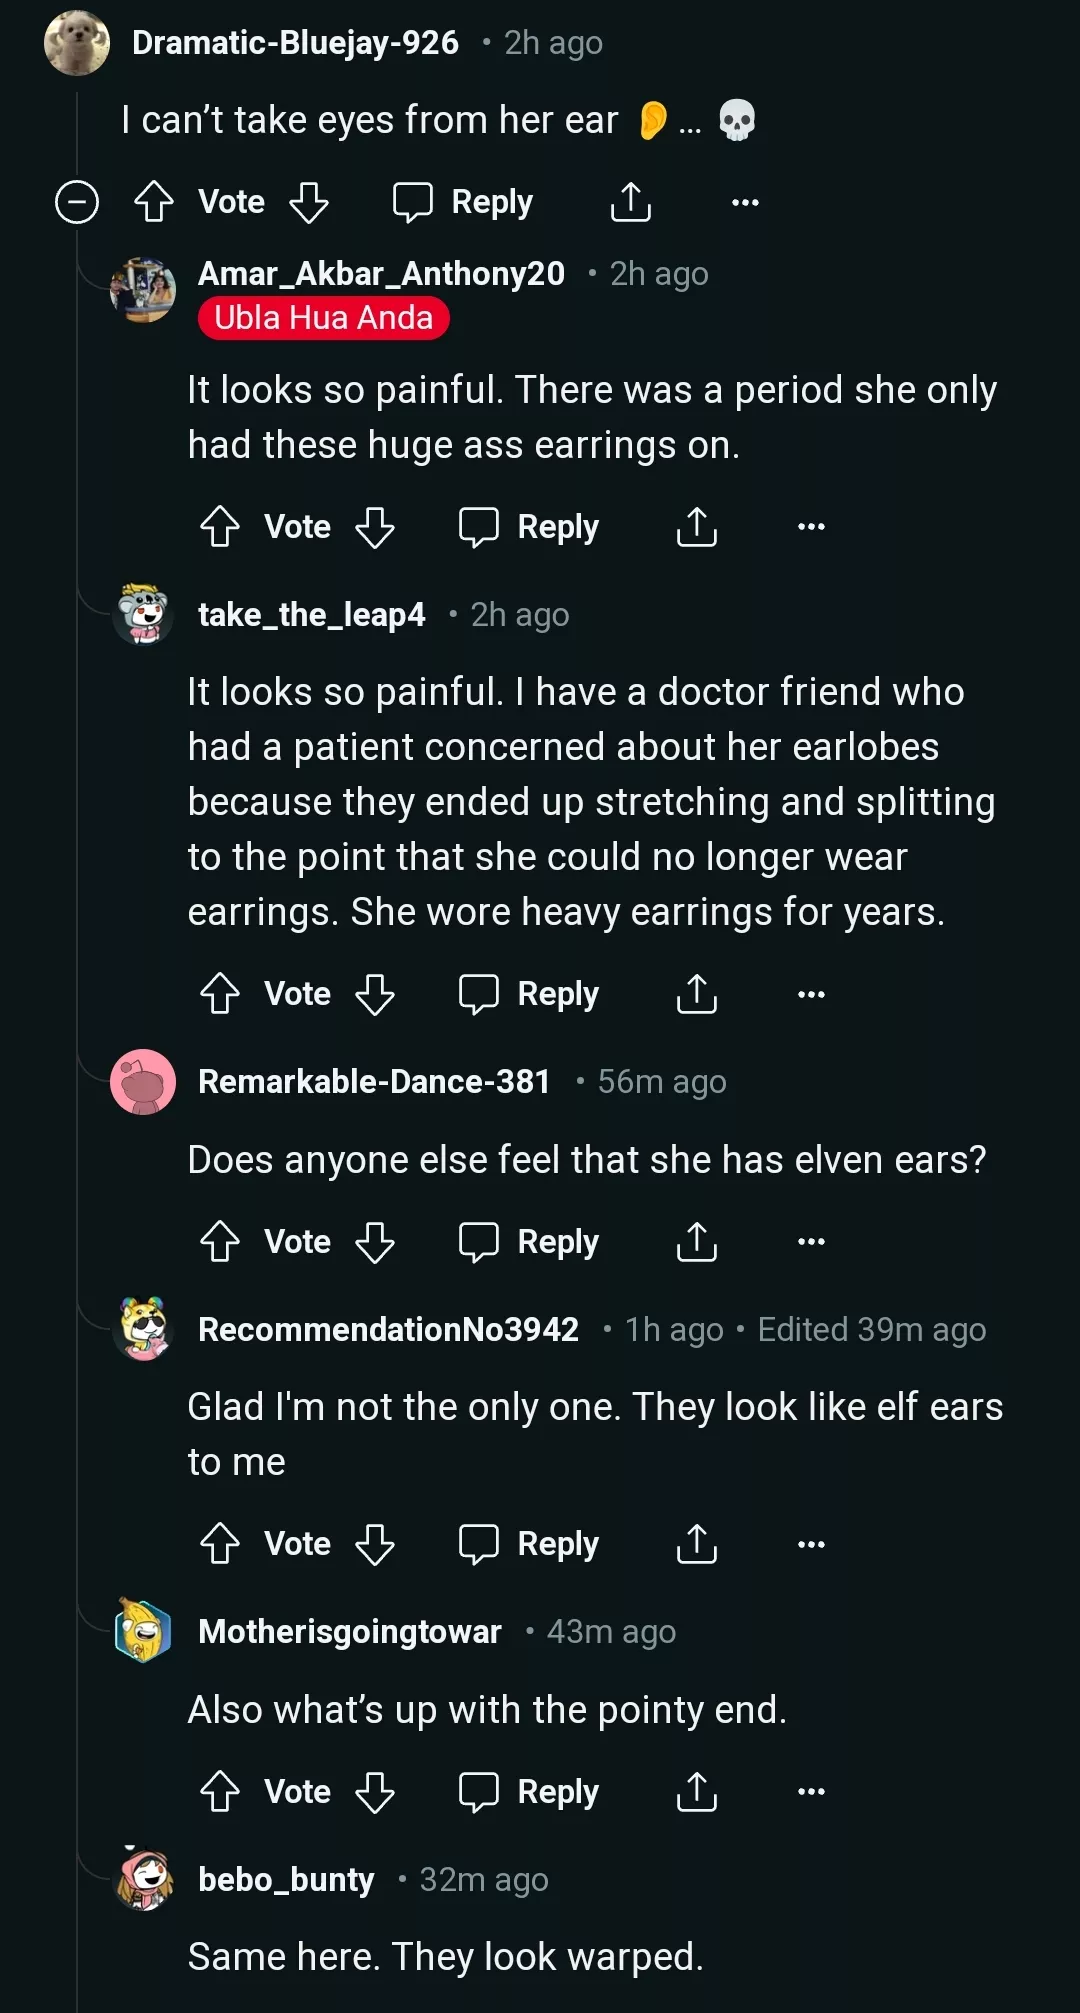
Task: Downvote Dramatic-Bluejay-926's comment
Action: coord(309,202)
